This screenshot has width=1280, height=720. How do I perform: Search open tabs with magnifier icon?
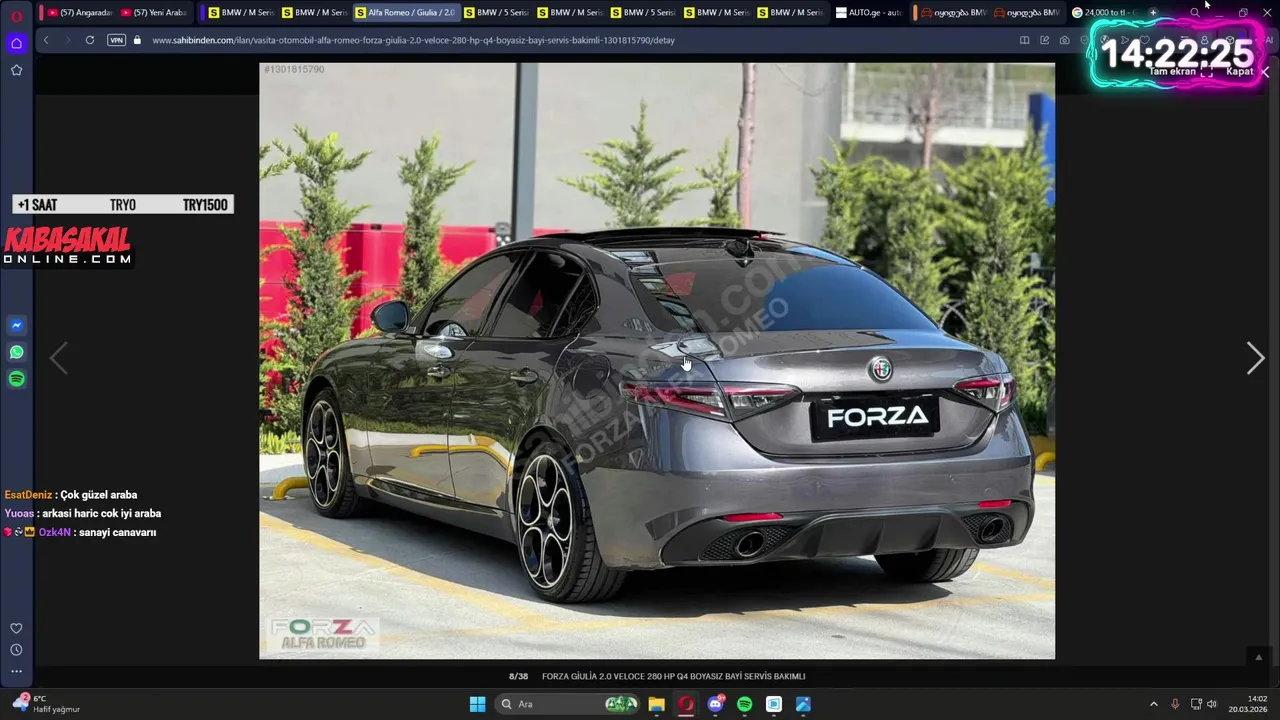click(1194, 13)
